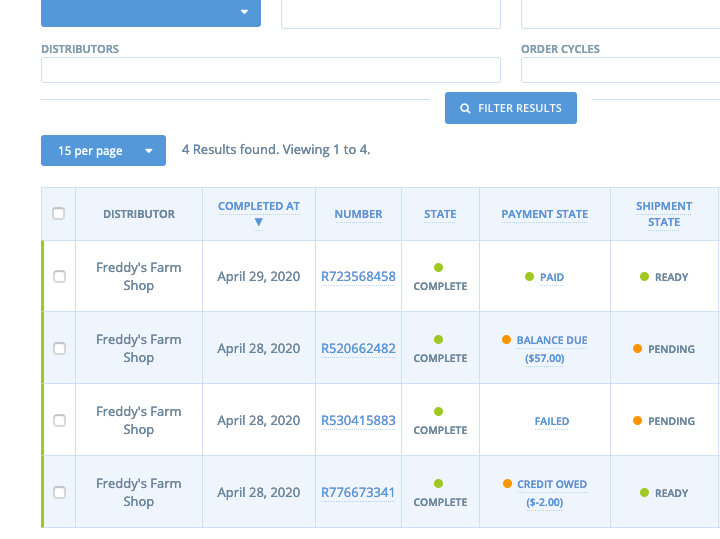720x539 pixels.
Task: Click orange PENDING dot for order R520662482
Action: pyautogui.click(x=637, y=348)
